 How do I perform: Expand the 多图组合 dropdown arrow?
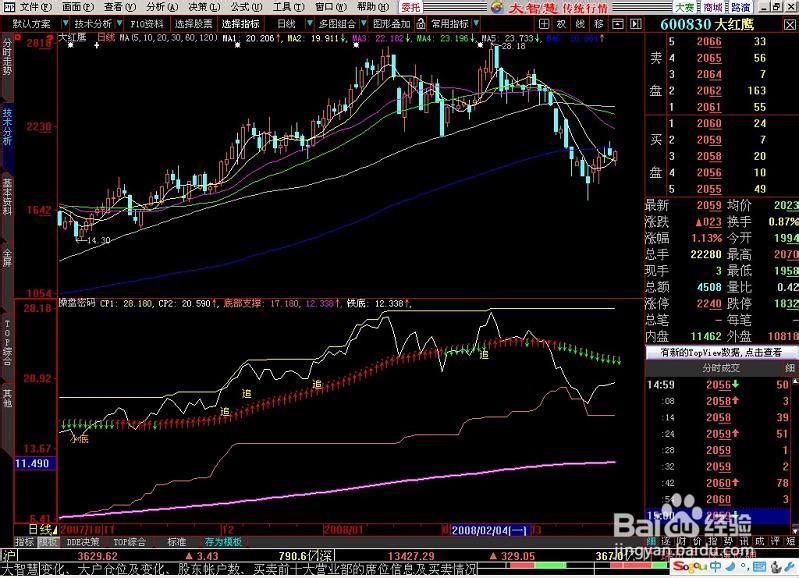(363, 23)
